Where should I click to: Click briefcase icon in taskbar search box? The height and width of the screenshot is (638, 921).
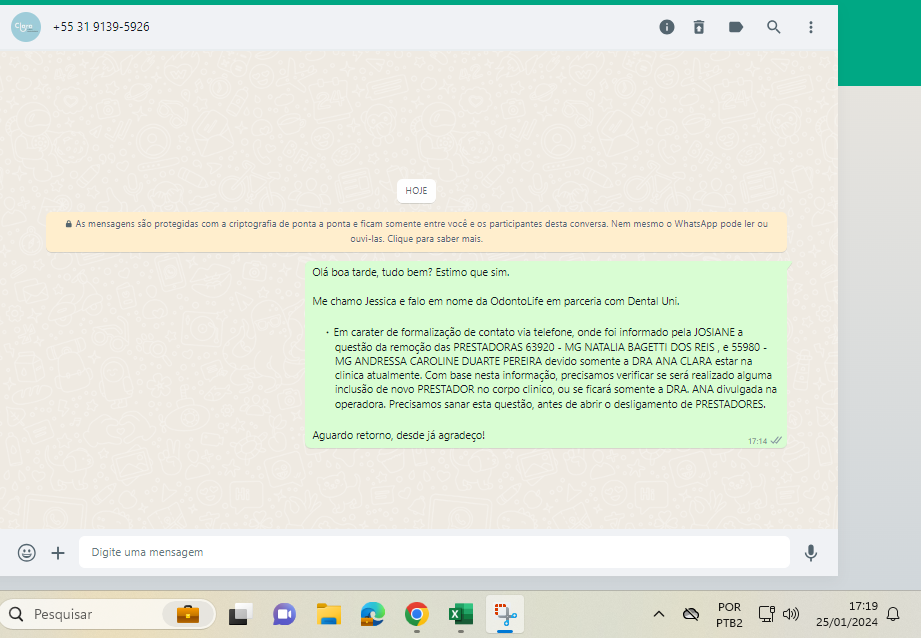tap(188, 615)
